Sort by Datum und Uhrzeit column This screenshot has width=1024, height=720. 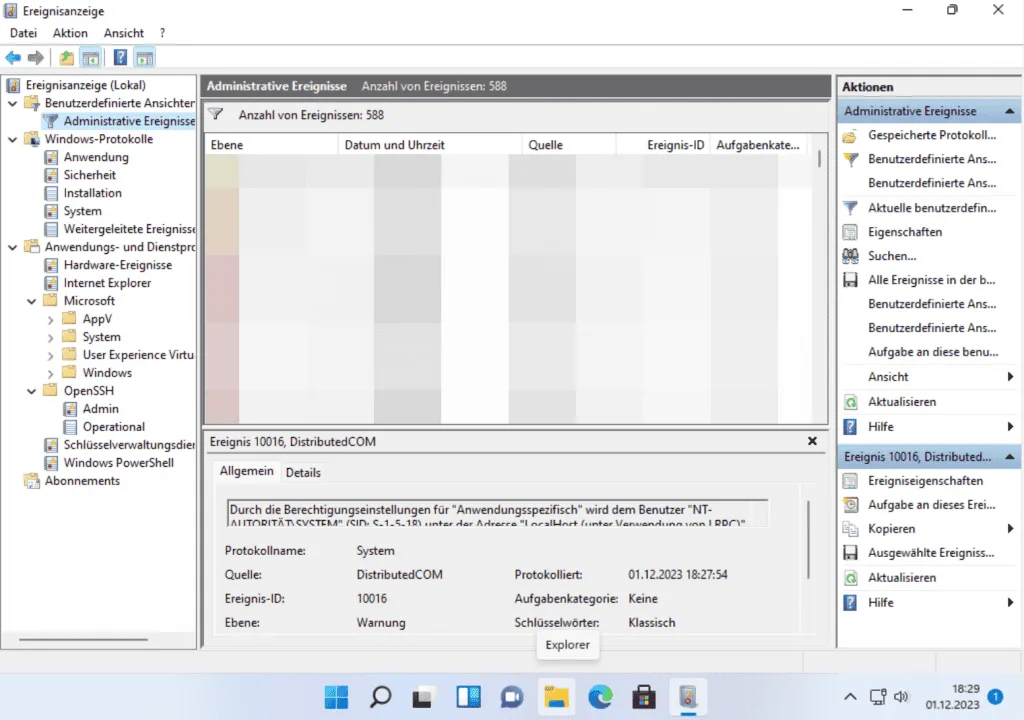click(x=394, y=145)
